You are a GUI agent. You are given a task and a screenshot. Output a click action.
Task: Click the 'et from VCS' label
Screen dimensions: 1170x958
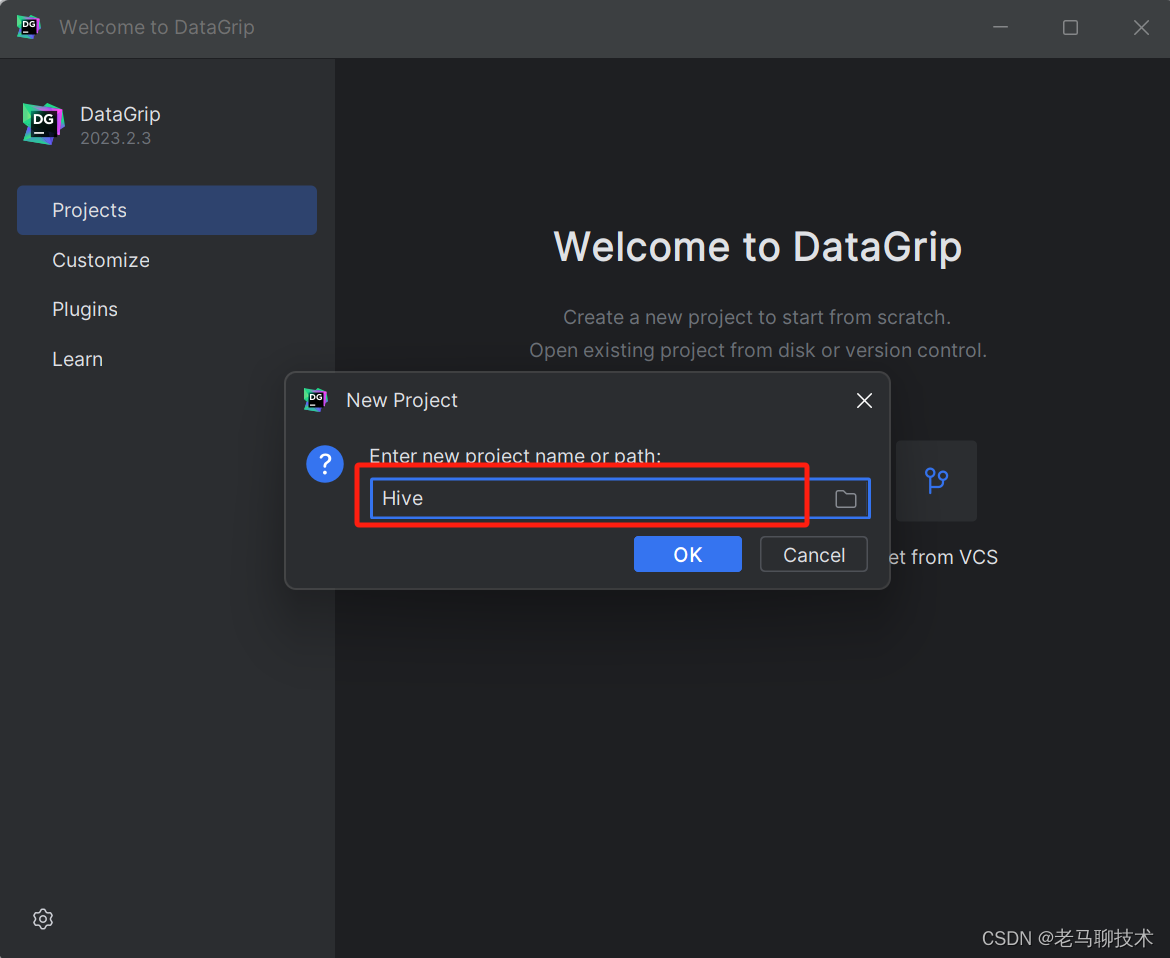click(x=943, y=557)
